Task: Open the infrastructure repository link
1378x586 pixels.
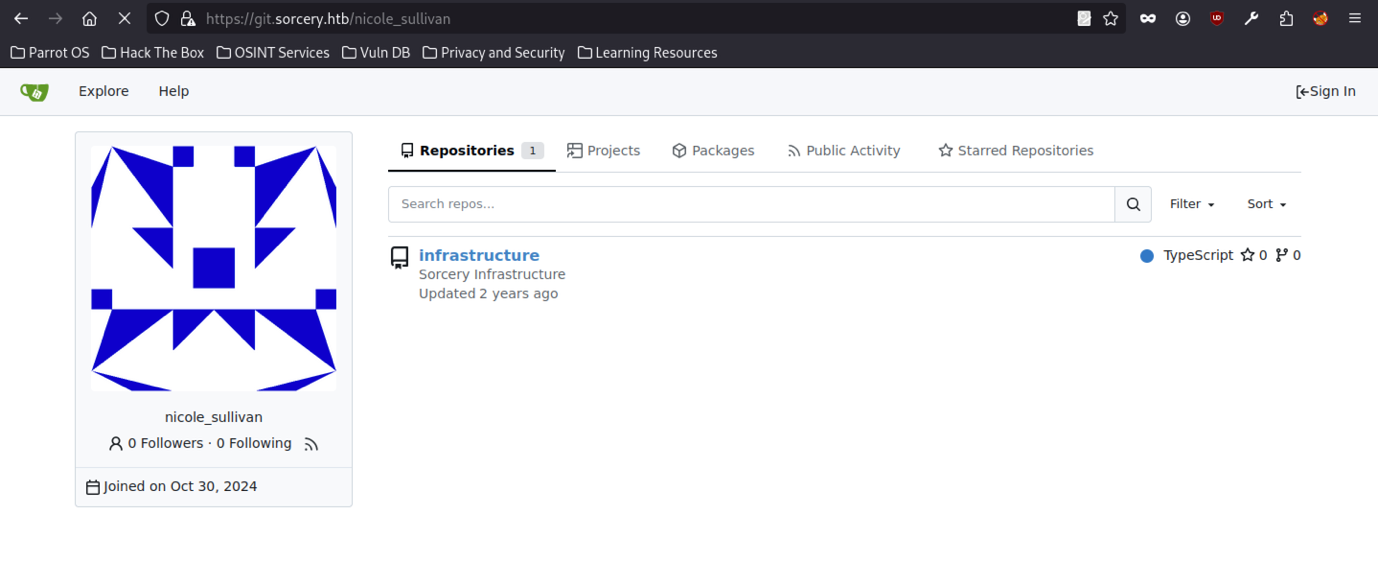Action: (x=479, y=255)
